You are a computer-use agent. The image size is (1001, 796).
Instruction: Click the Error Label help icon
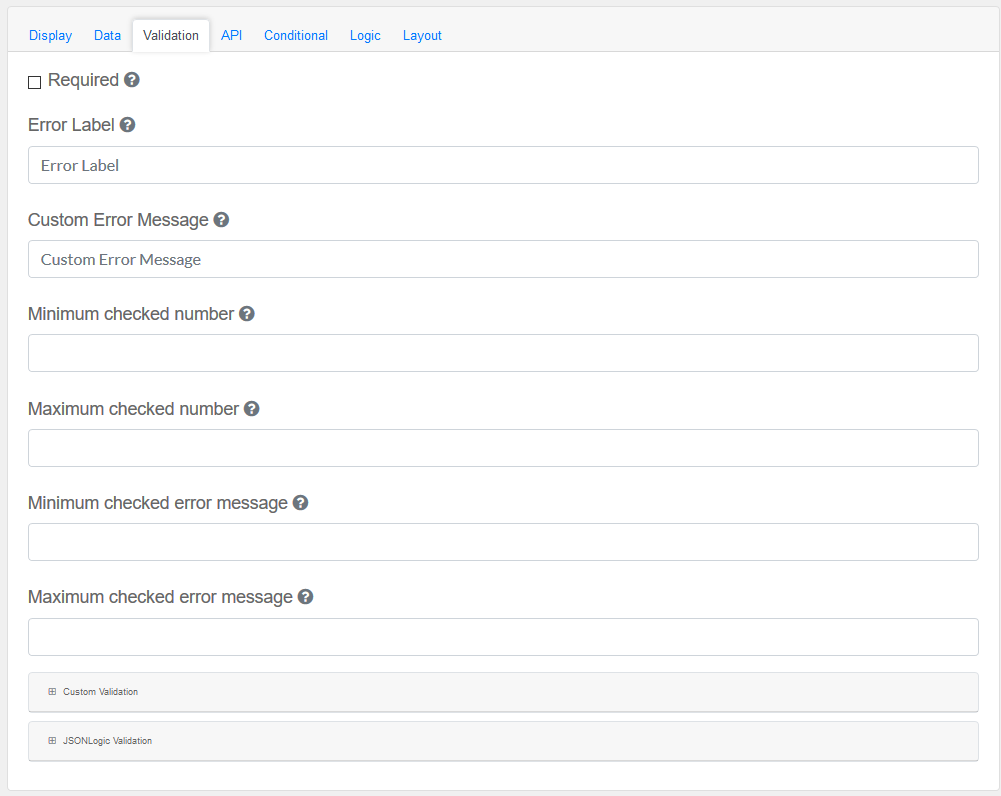coord(127,125)
